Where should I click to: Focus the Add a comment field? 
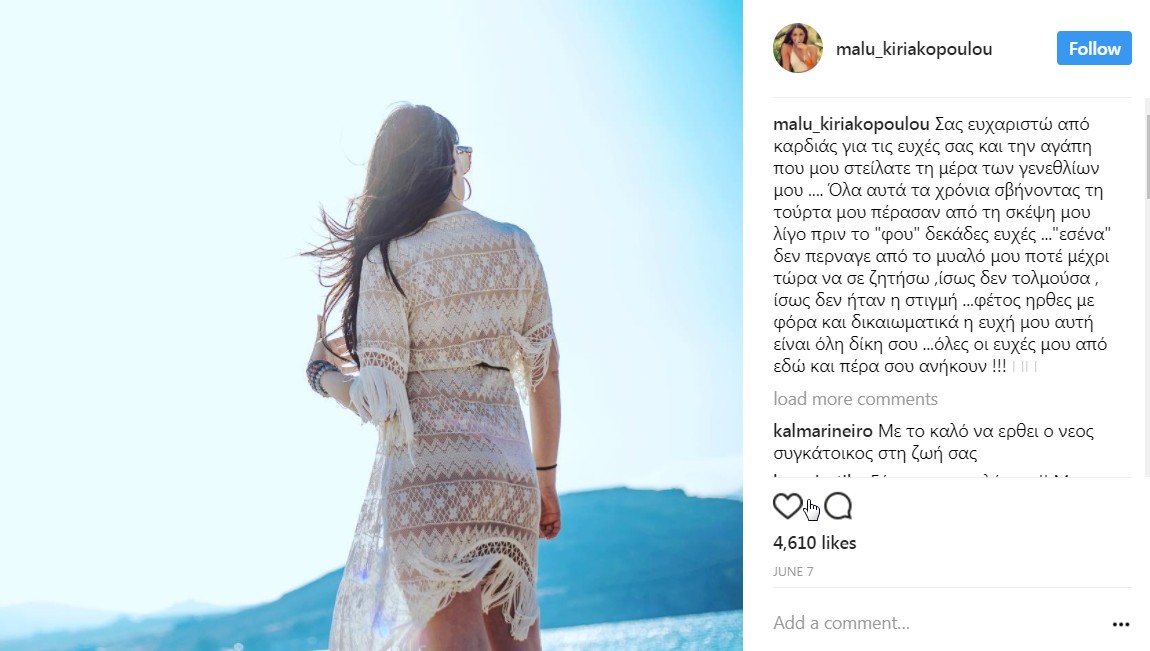point(939,623)
